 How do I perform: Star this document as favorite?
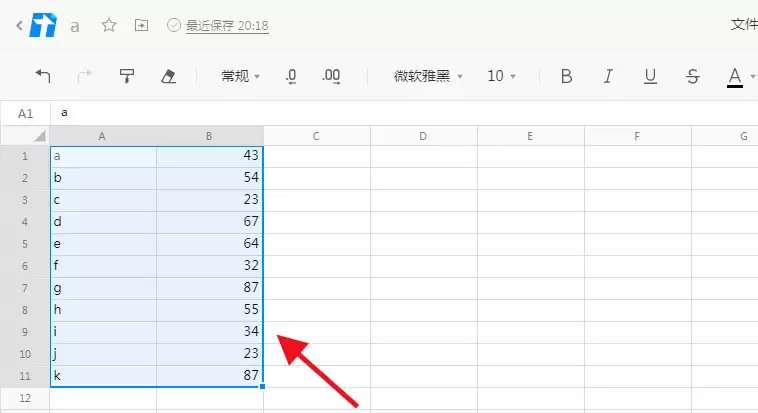pyautogui.click(x=109, y=25)
